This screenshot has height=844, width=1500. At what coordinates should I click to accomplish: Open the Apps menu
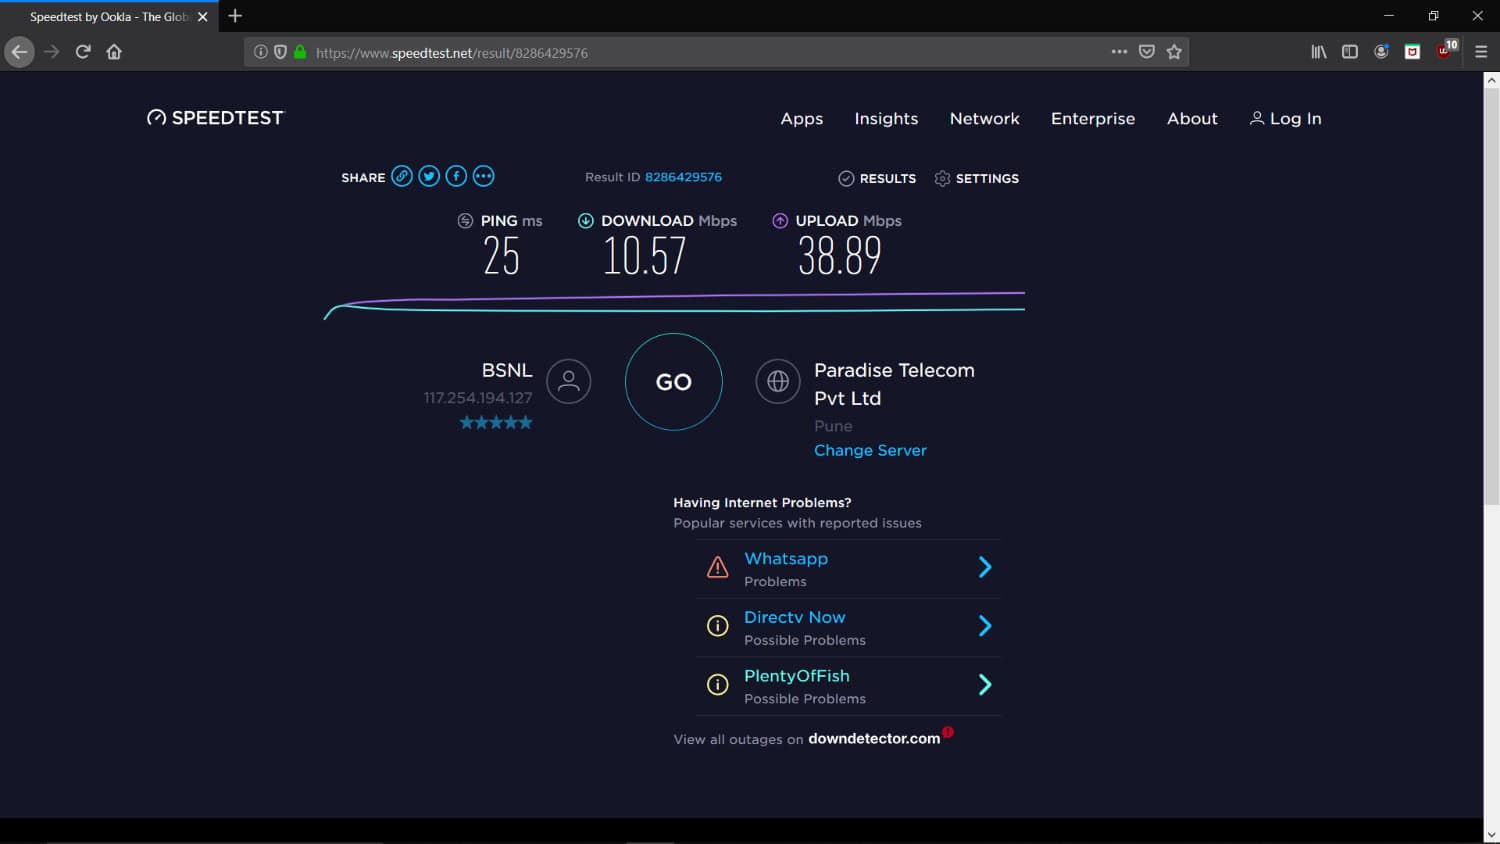[x=802, y=119]
